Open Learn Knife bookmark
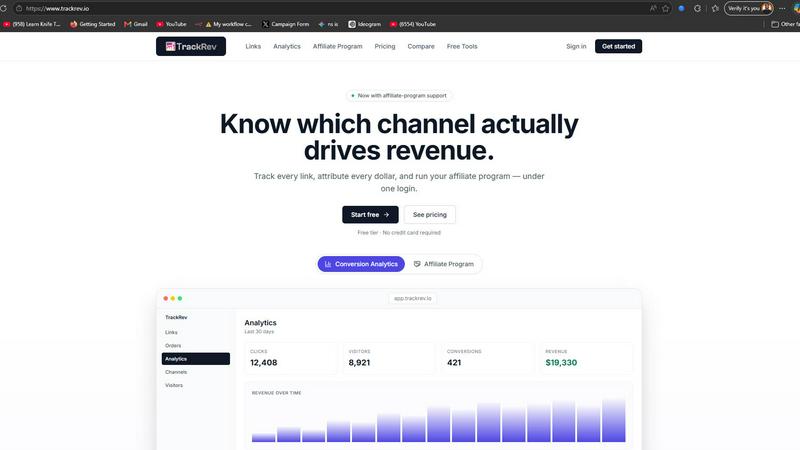The image size is (800, 450). [32, 24]
